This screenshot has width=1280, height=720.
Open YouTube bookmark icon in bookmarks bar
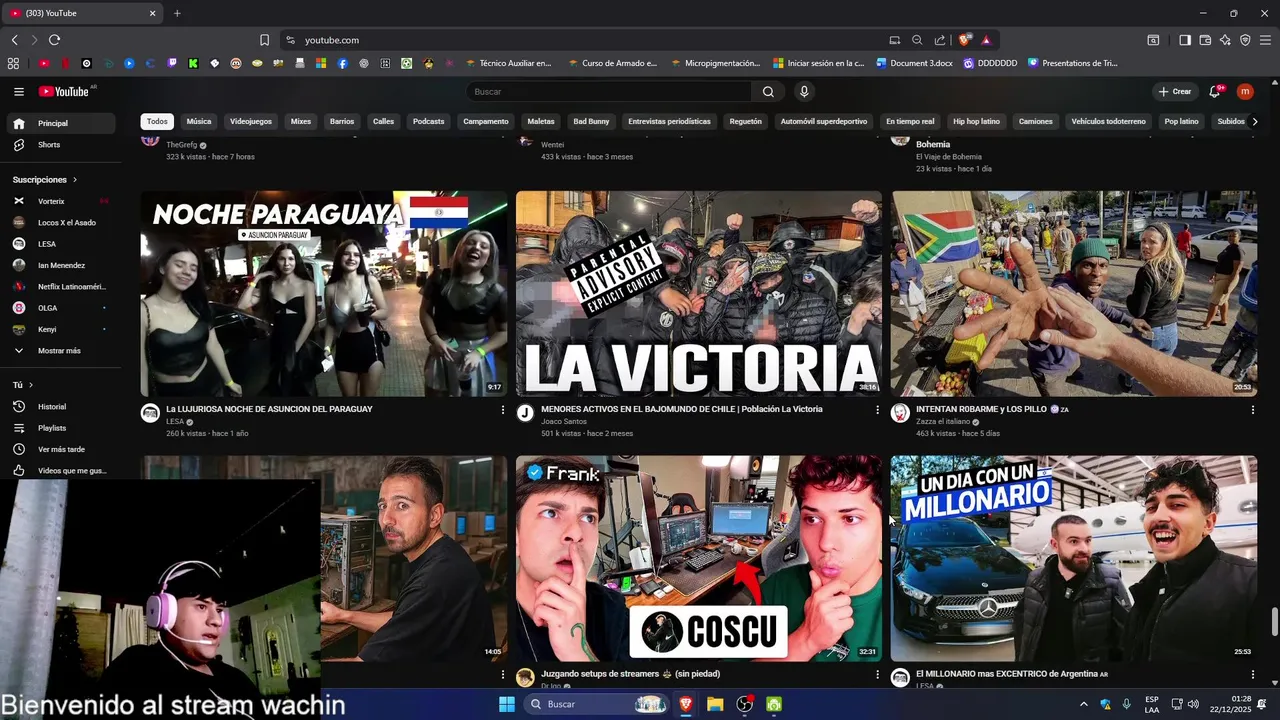pos(44,63)
